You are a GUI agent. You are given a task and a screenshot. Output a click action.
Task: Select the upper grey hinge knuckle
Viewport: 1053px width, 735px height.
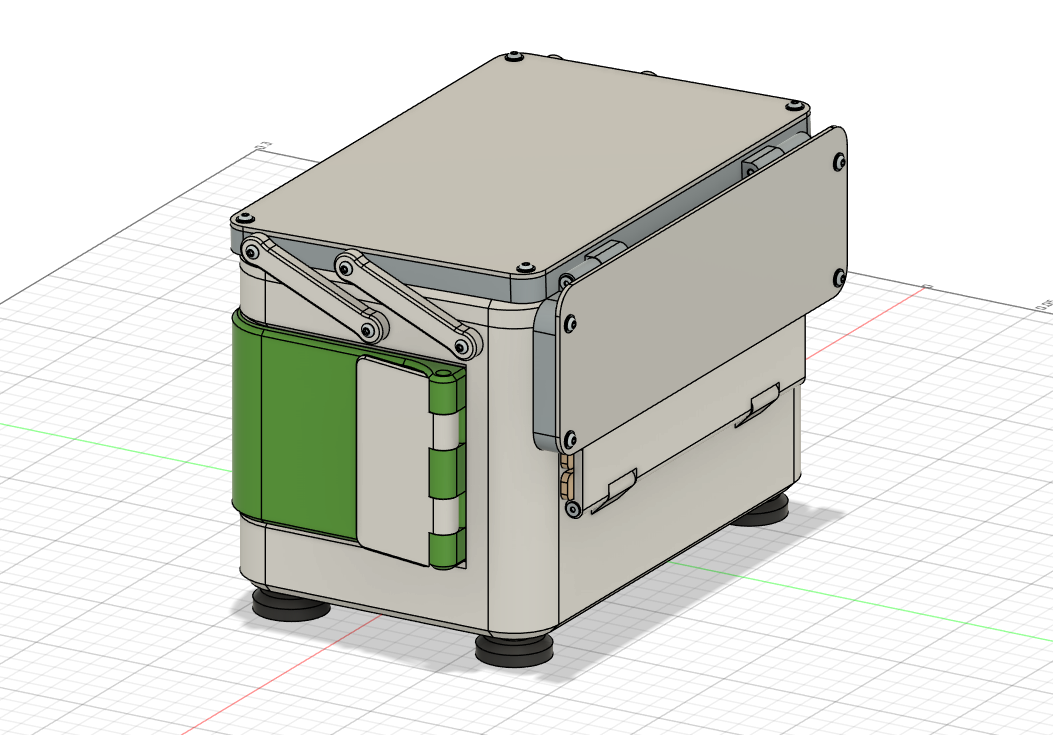[x=447, y=430]
